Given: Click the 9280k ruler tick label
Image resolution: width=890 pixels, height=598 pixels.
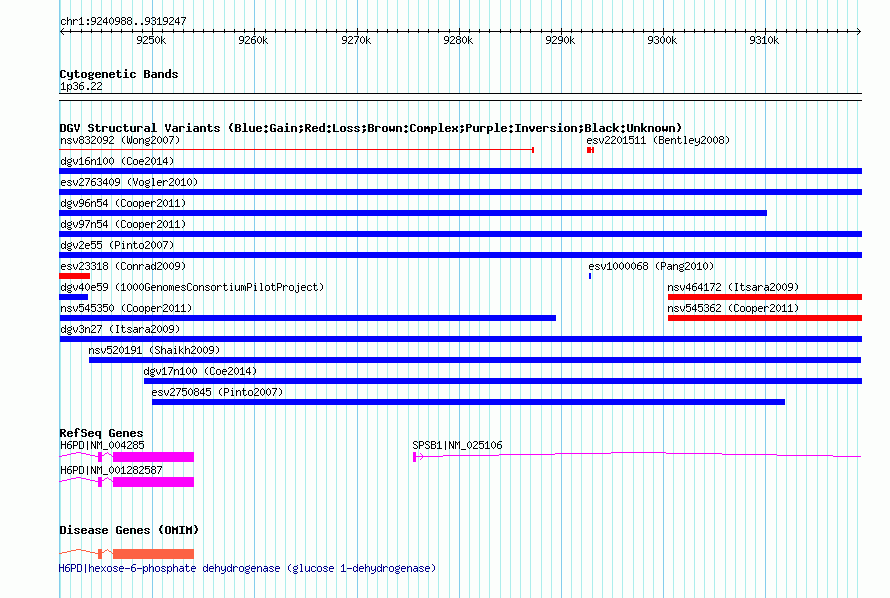Looking at the screenshot, I should pyautogui.click(x=458, y=40).
